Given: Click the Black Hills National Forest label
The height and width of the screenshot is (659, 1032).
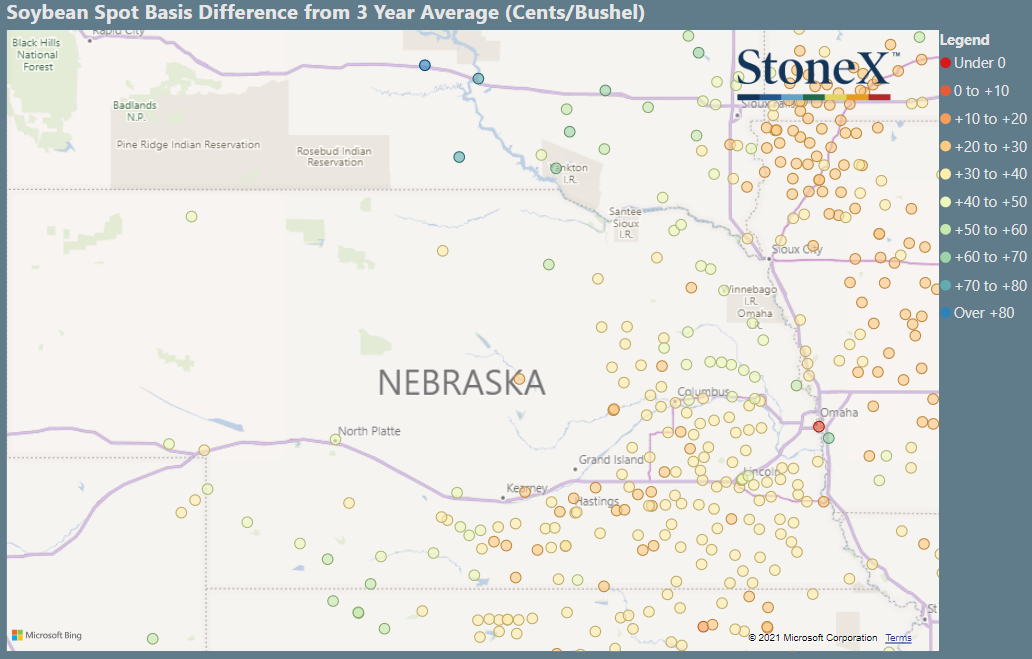Looking at the screenshot, I should coord(37,55).
